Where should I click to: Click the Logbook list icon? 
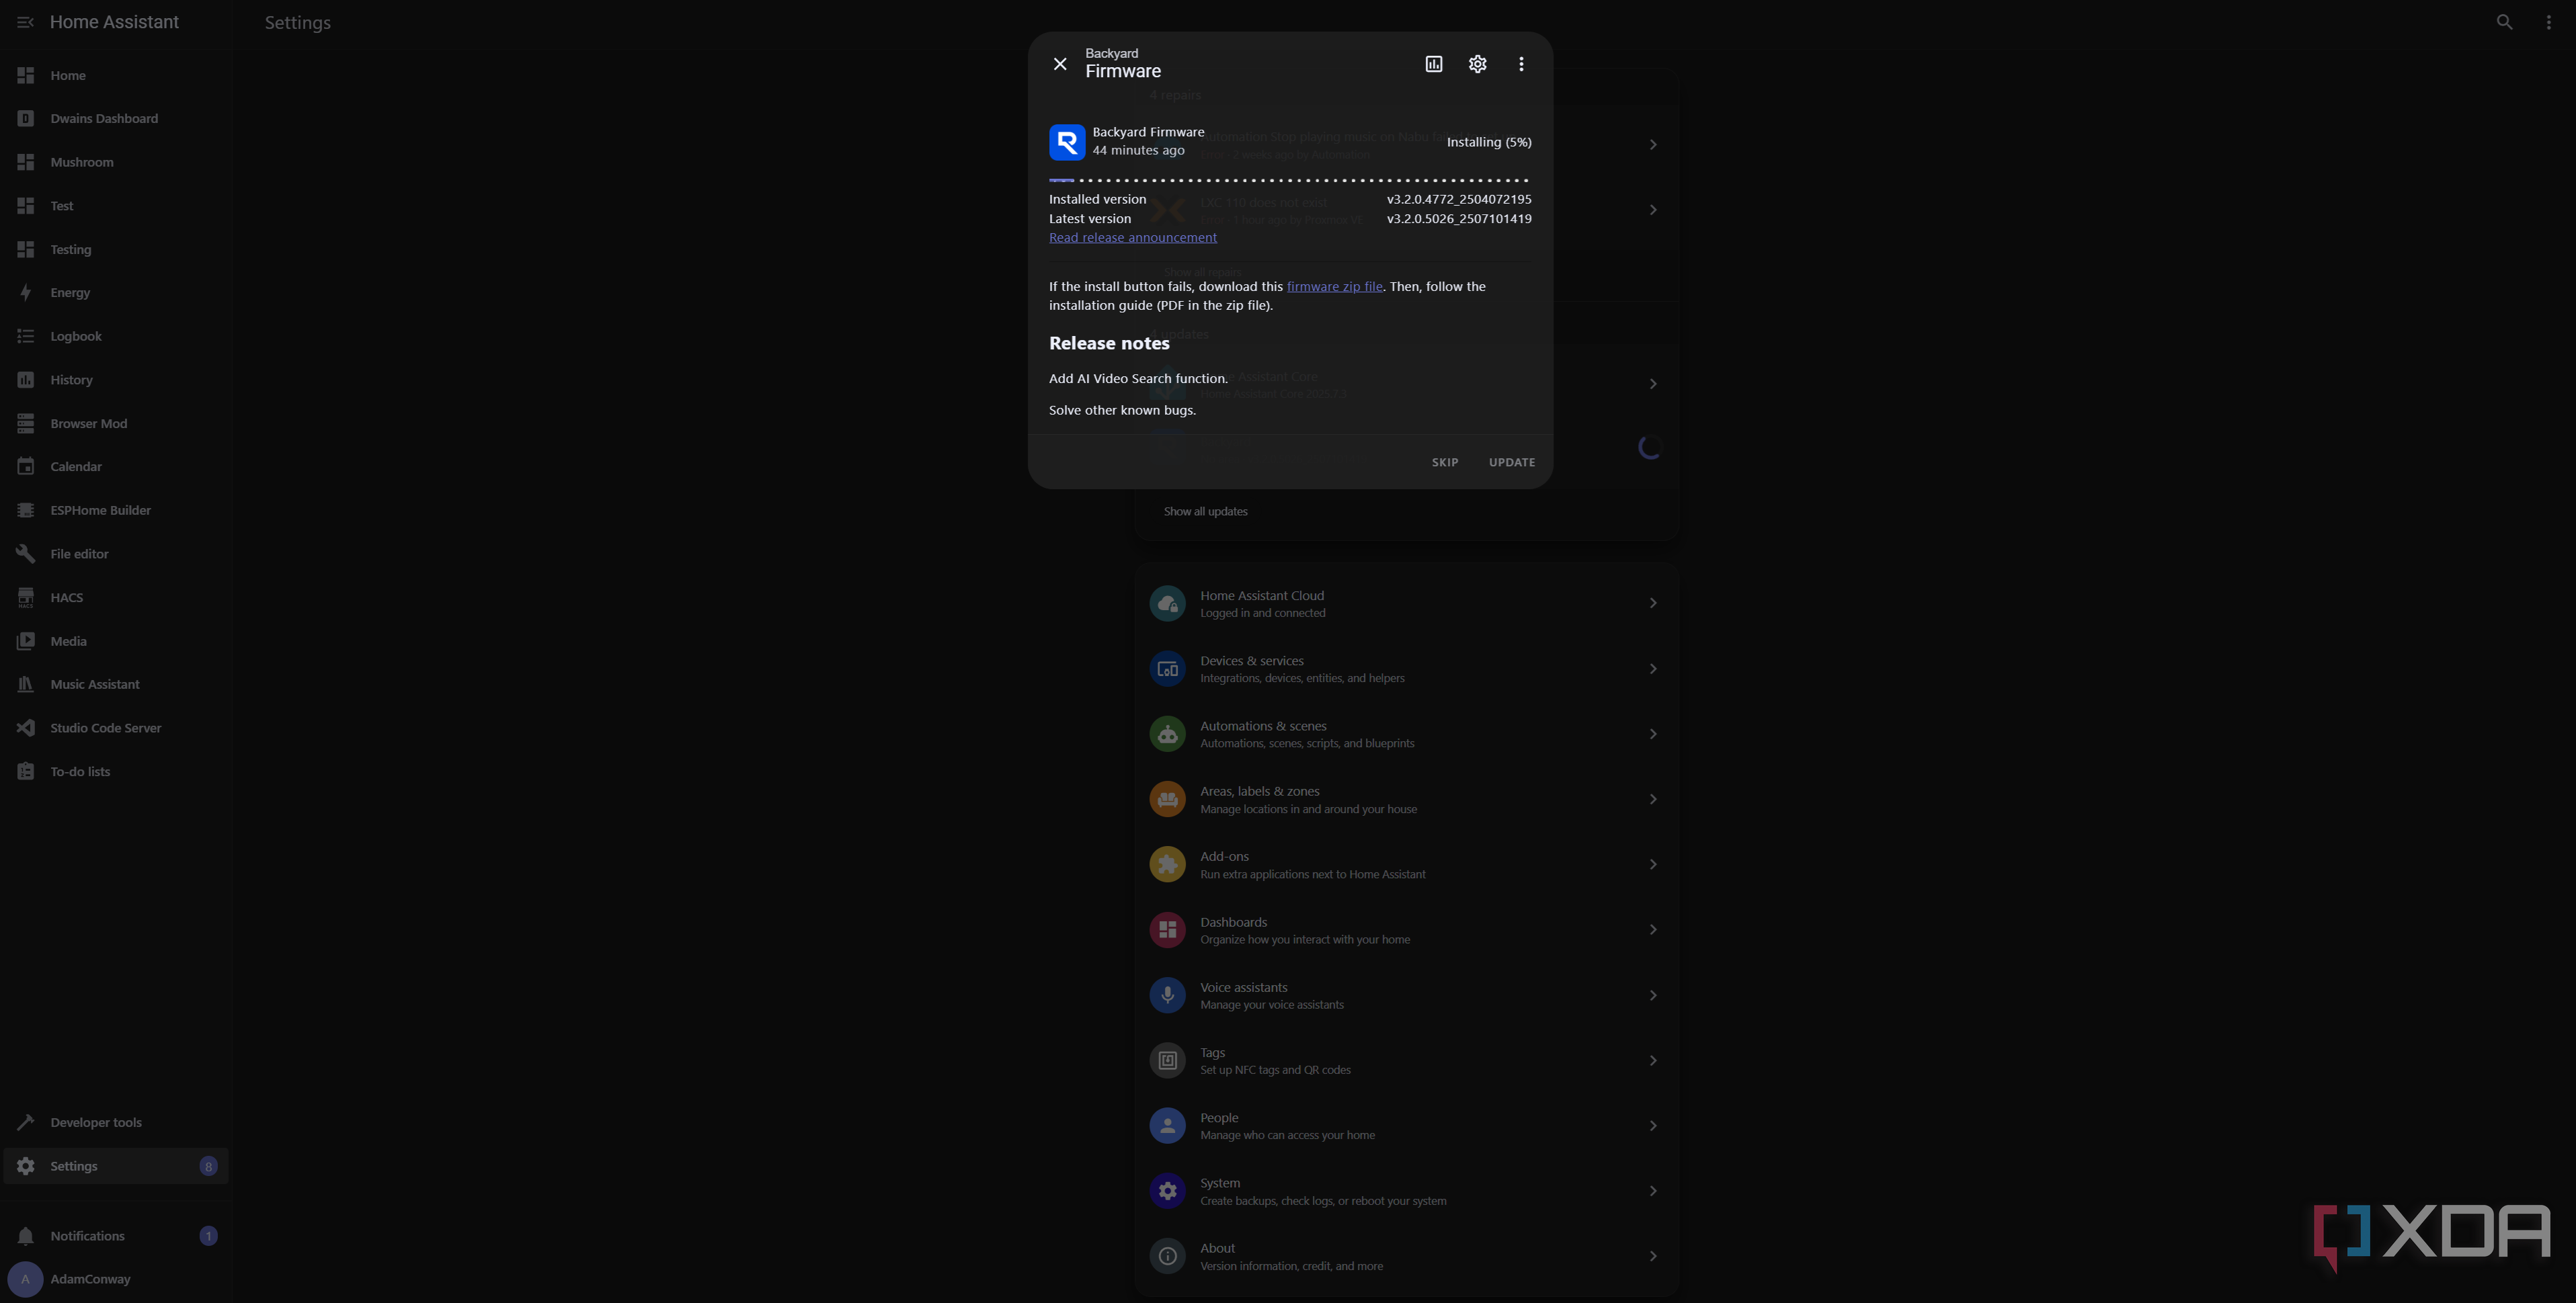26,336
